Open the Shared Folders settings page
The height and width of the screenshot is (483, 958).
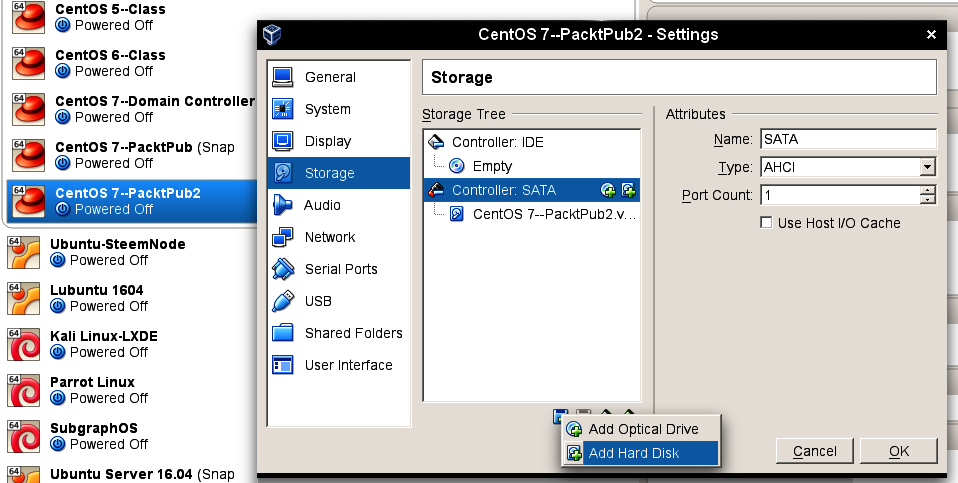[353, 333]
